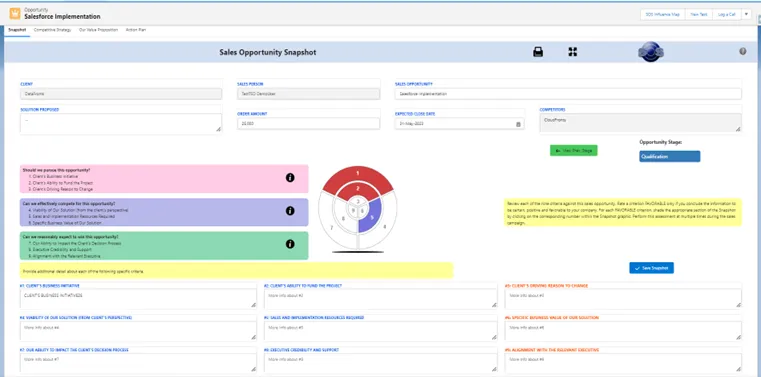The height and width of the screenshot is (377, 761).
Task: Open info for 'Can we effectively compete'
Action: click(x=290, y=211)
